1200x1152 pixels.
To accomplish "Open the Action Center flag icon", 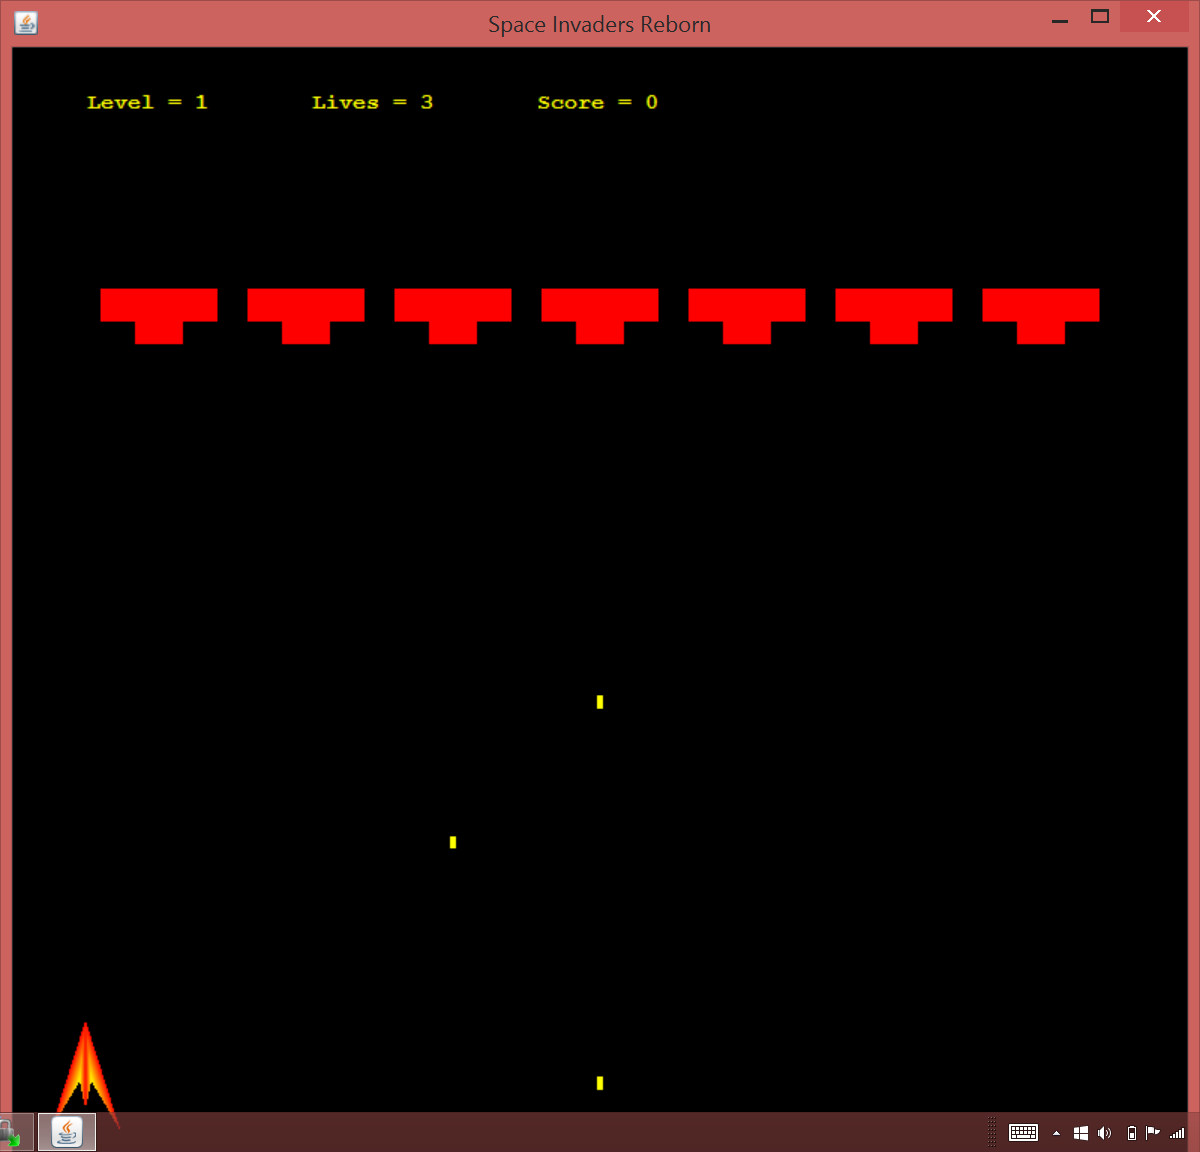I will (x=1153, y=1133).
